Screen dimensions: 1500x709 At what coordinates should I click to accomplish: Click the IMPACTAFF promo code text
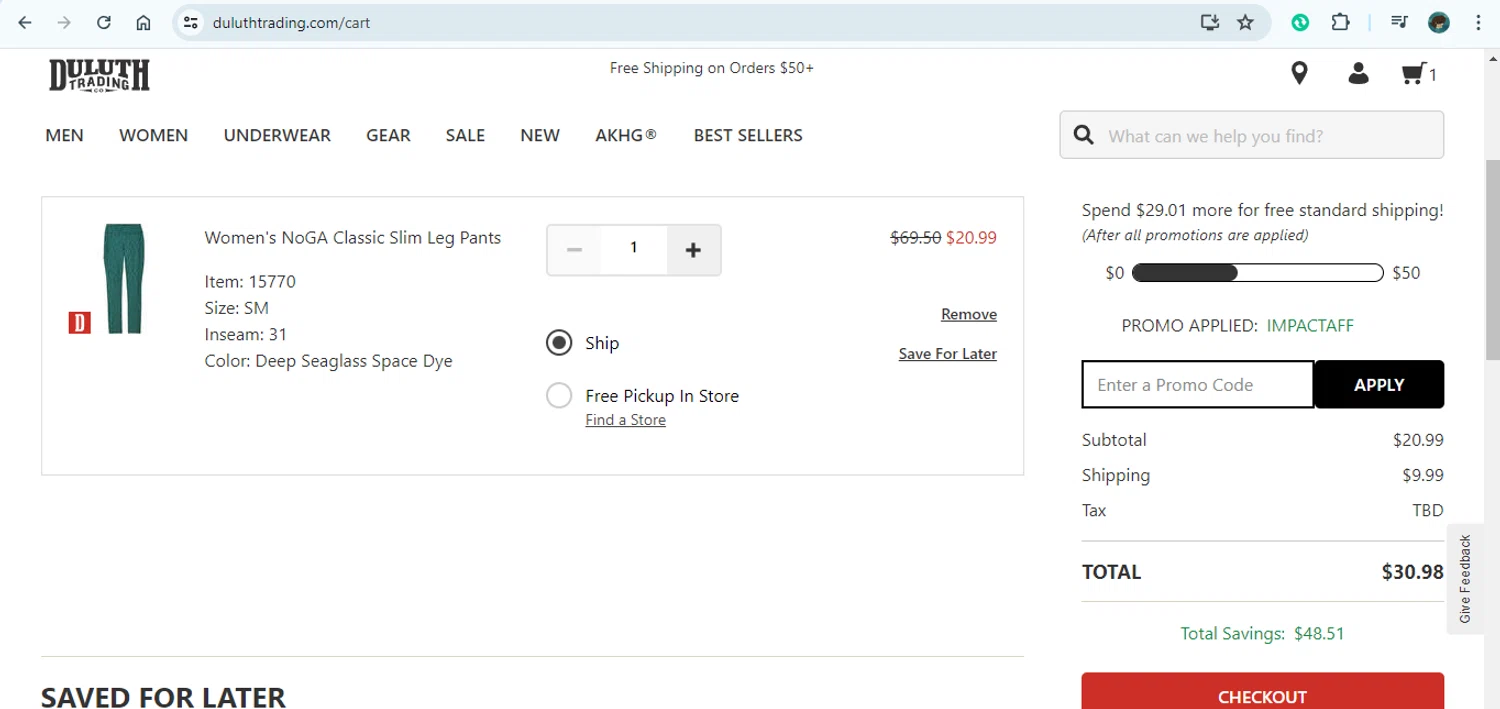(x=1310, y=325)
